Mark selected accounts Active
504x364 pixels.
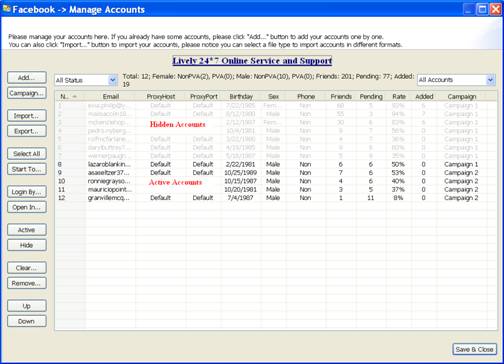tap(27, 230)
